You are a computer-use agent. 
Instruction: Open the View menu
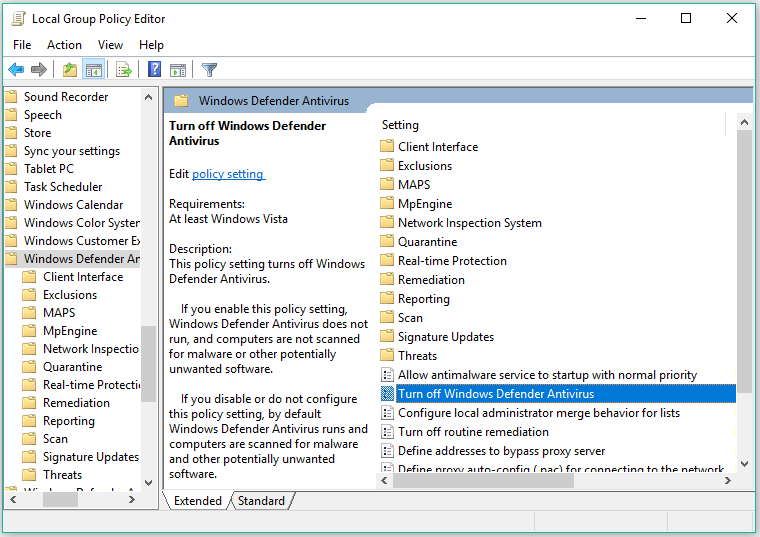110,45
